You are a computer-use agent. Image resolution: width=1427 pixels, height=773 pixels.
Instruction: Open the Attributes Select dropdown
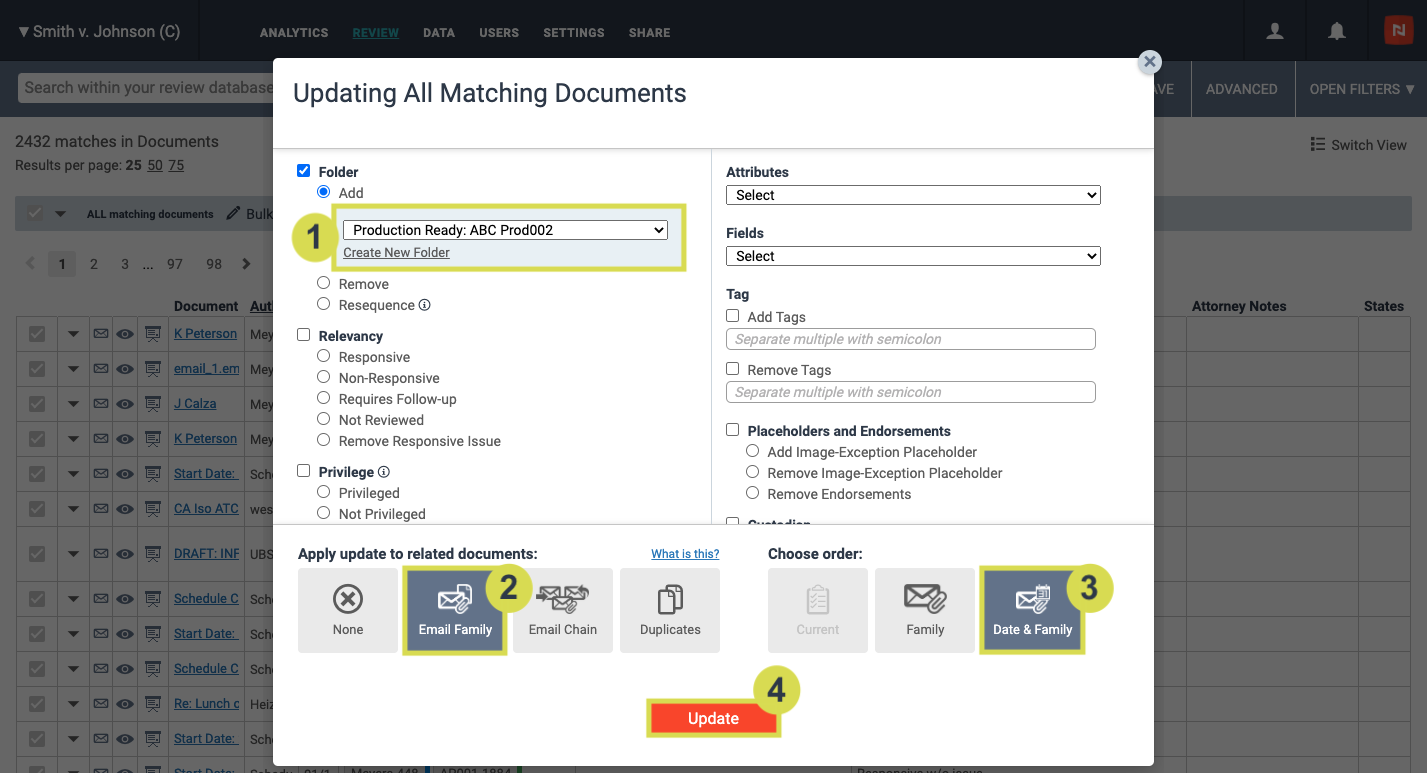(x=913, y=195)
